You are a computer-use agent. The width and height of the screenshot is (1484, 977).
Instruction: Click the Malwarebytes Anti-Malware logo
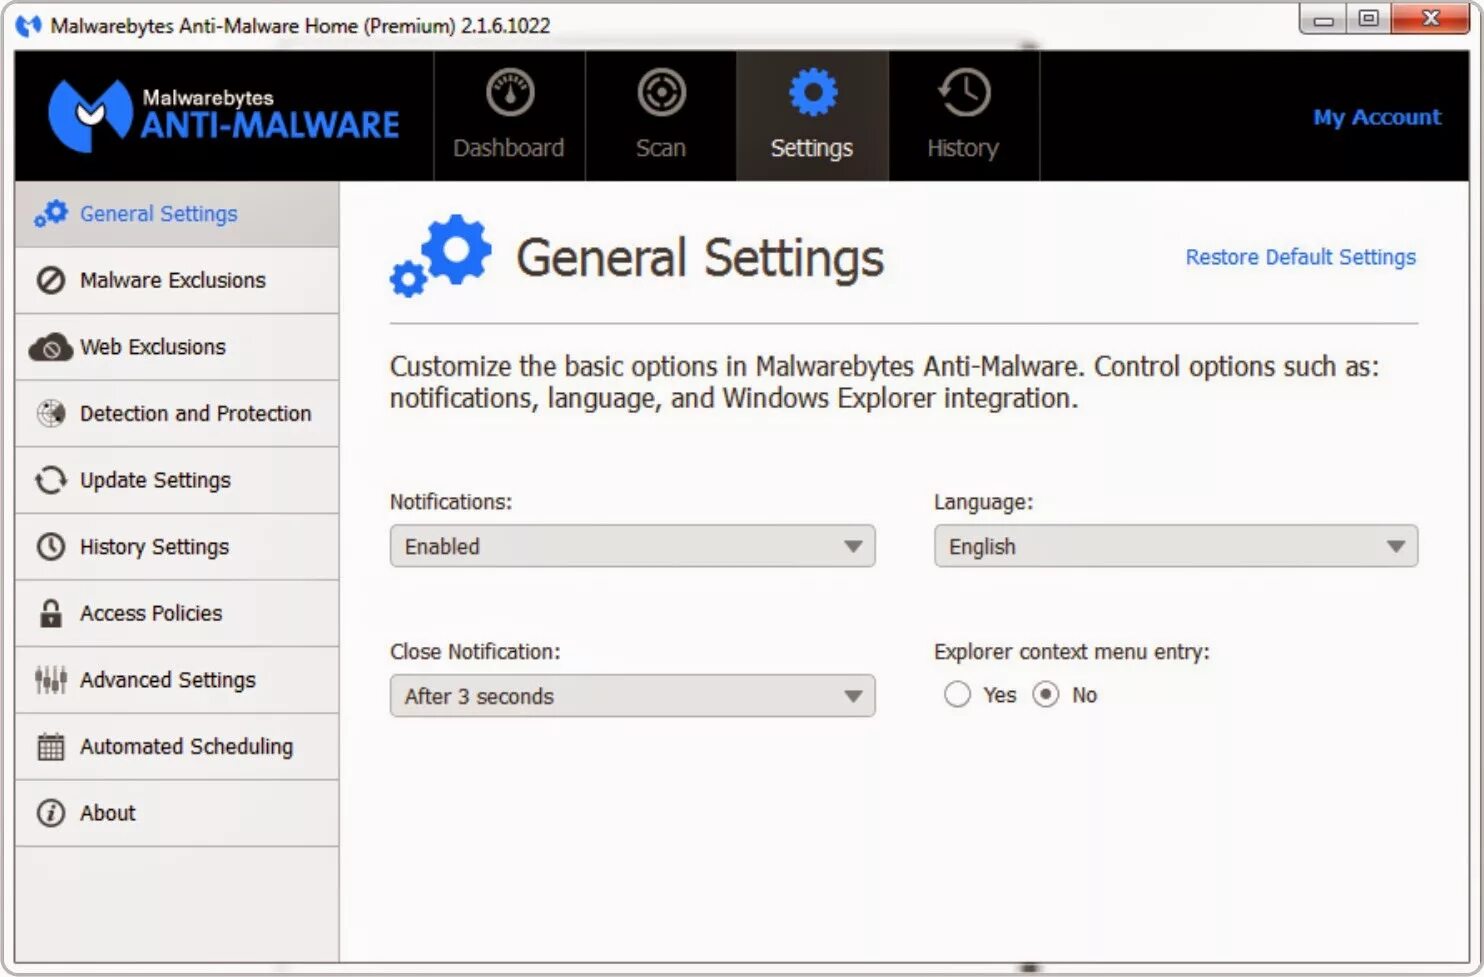[223, 115]
